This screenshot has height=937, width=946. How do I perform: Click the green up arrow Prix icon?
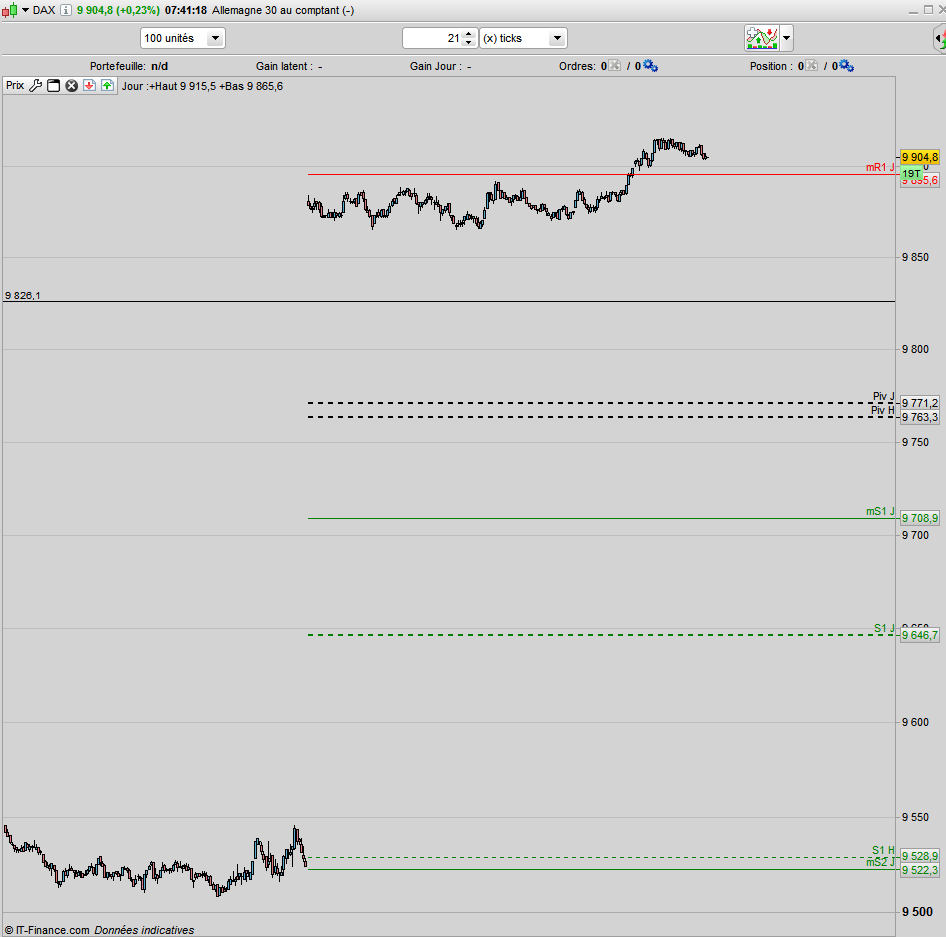click(107, 86)
